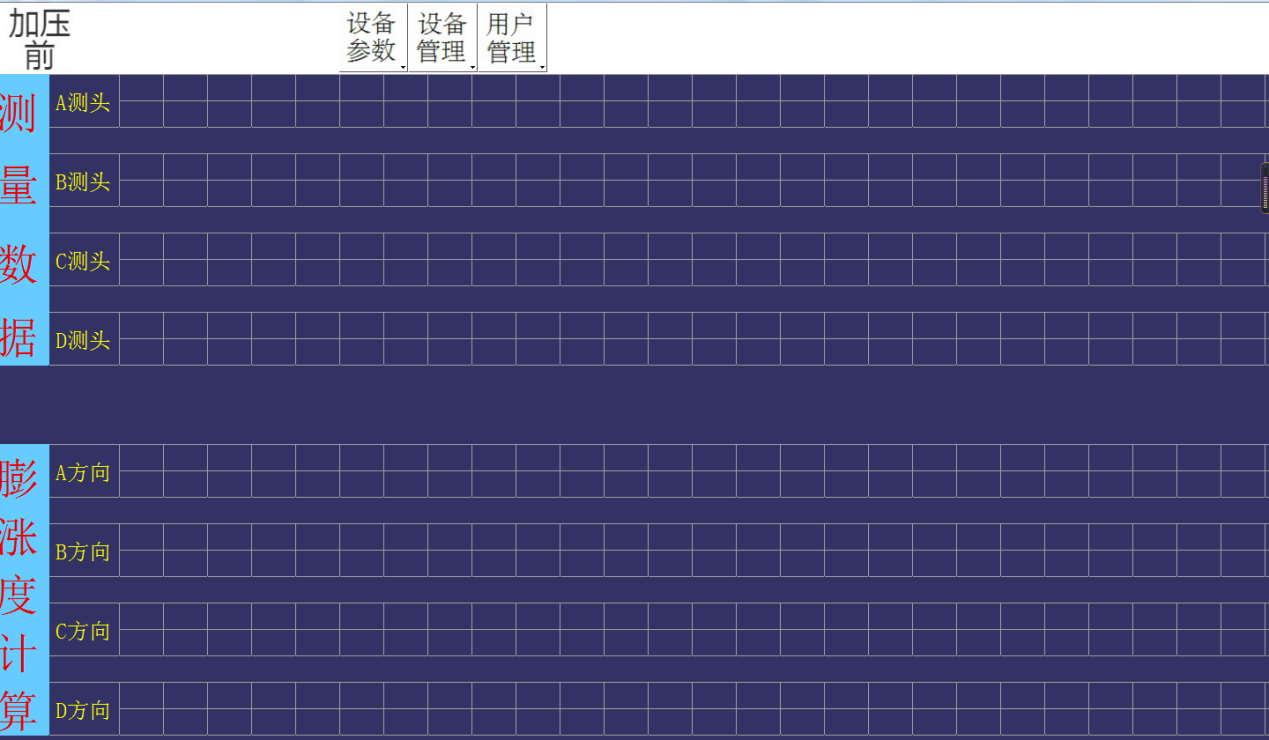This screenshot has height=740, width=1269.
Task: Select the A测头 chart label
Action: click(x=82, y=101)
